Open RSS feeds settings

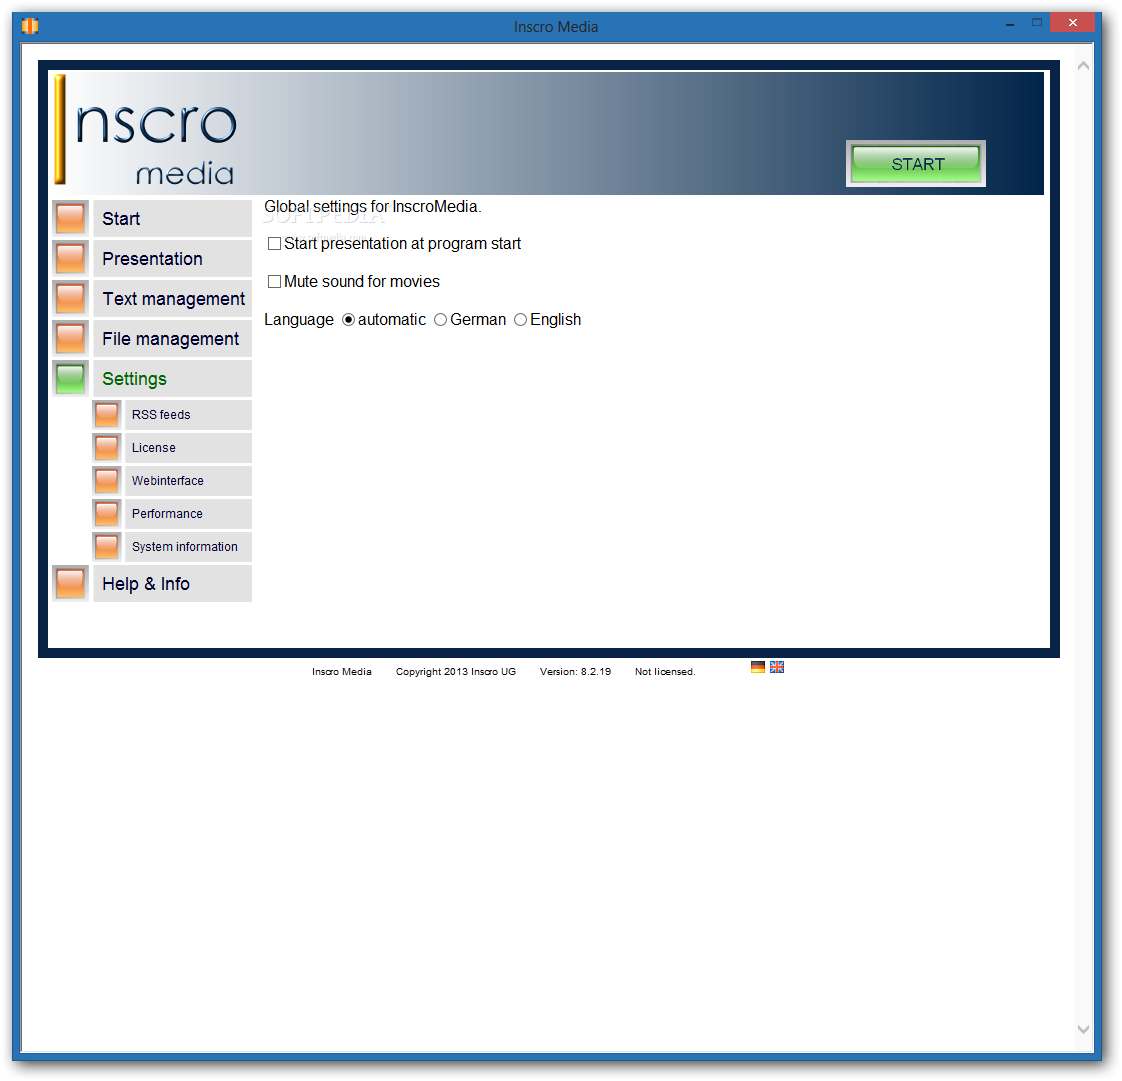coord(188,415)
